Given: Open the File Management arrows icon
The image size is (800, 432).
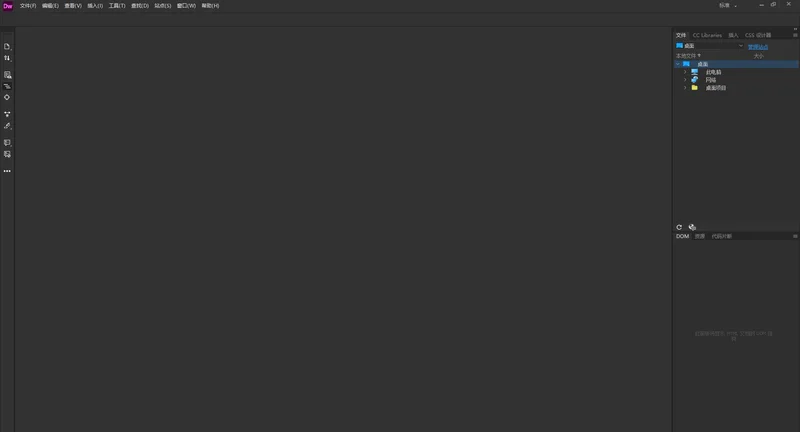Looking at the screenshot, I should click(7, 58).
